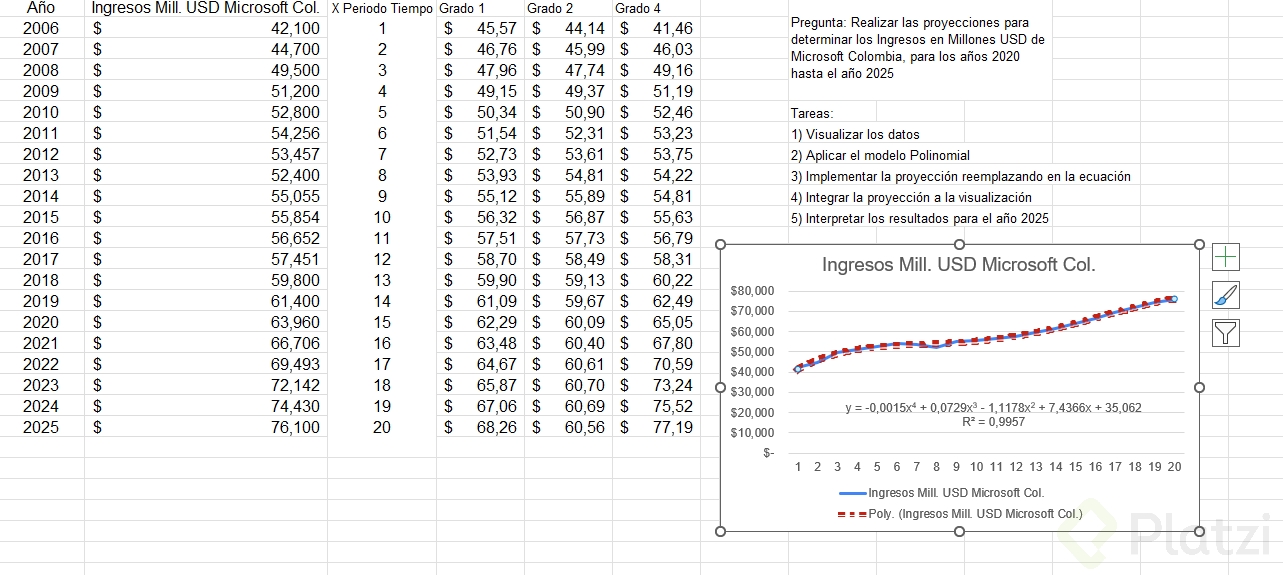Select the Poly. trendline legend entry
This screenshot has width=1283, height=575.
pos(960,514)
